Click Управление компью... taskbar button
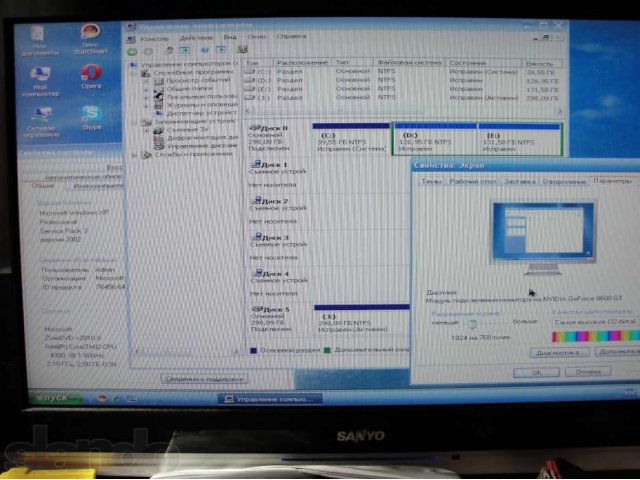The height and width of the screenshot is (480, 640). pos(270,398)
